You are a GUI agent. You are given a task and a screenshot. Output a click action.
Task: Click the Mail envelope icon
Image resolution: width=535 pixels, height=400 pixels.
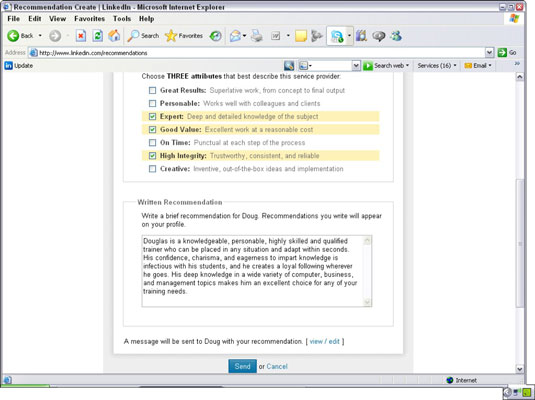(x=235, y=35)
